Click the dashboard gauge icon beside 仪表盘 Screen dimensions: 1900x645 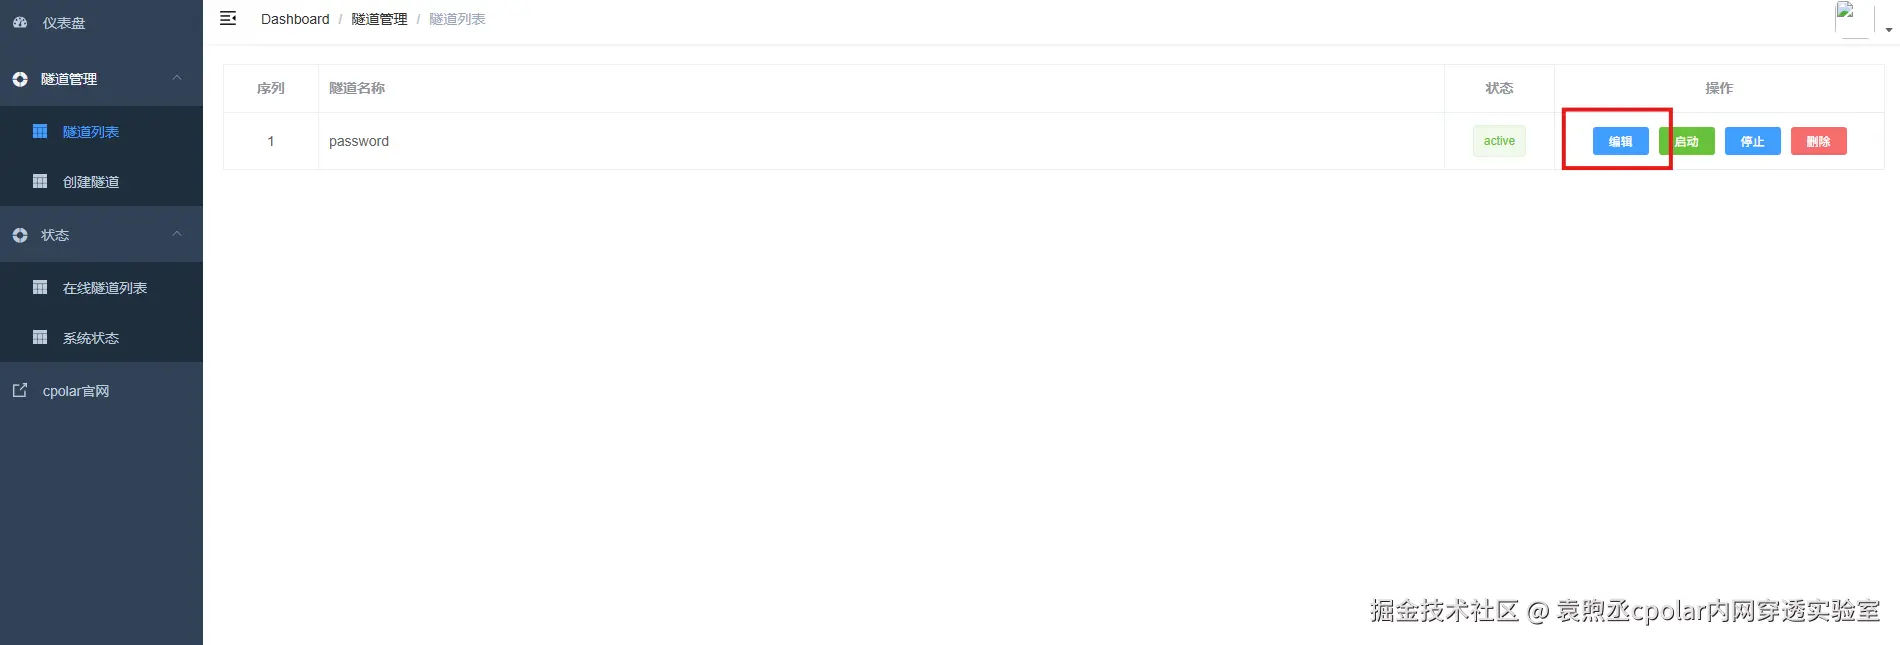pos(20,22)
